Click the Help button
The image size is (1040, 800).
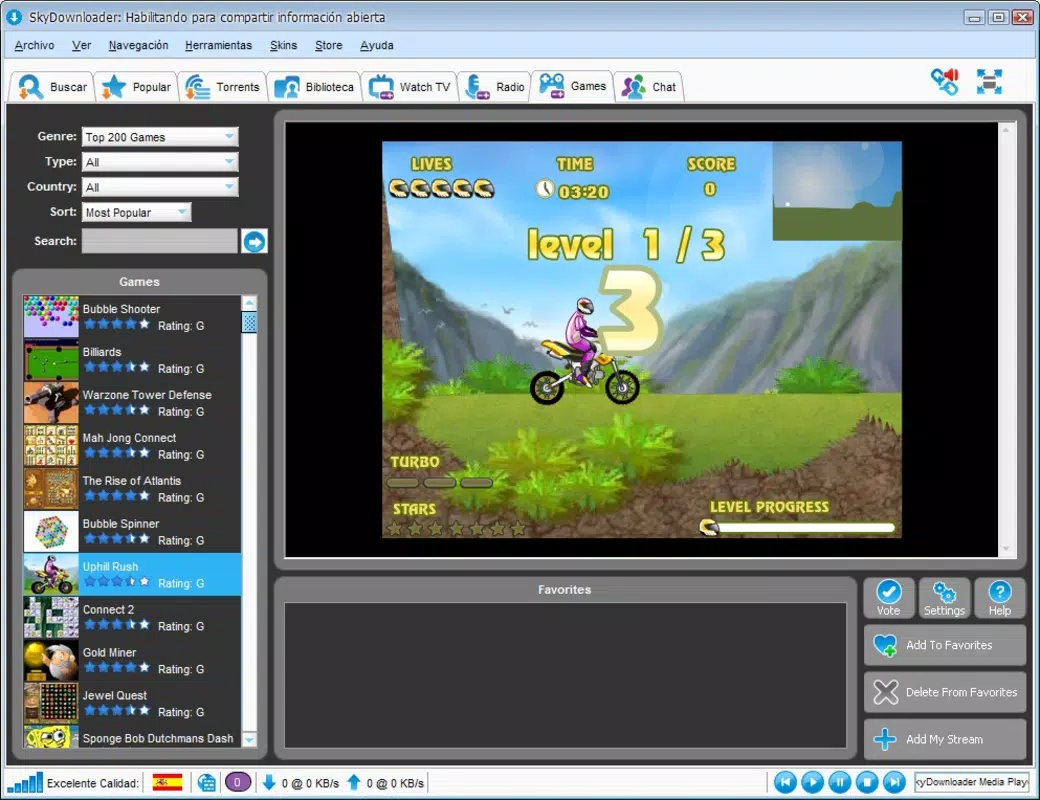[x=1000, y=598]
